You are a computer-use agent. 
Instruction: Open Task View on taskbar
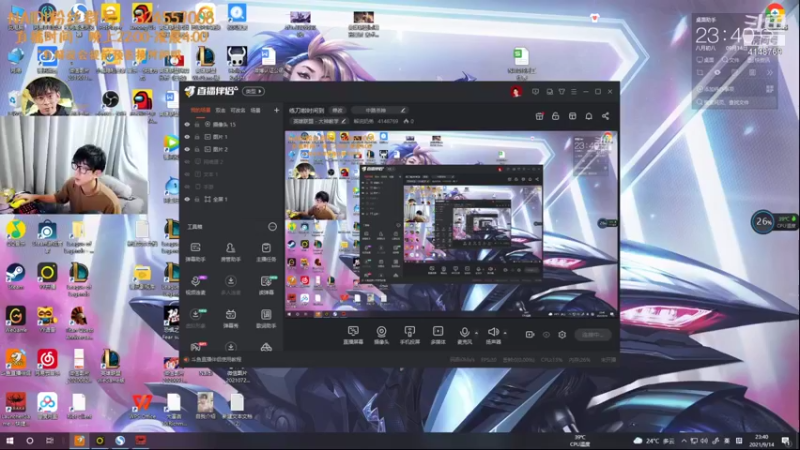49,440
